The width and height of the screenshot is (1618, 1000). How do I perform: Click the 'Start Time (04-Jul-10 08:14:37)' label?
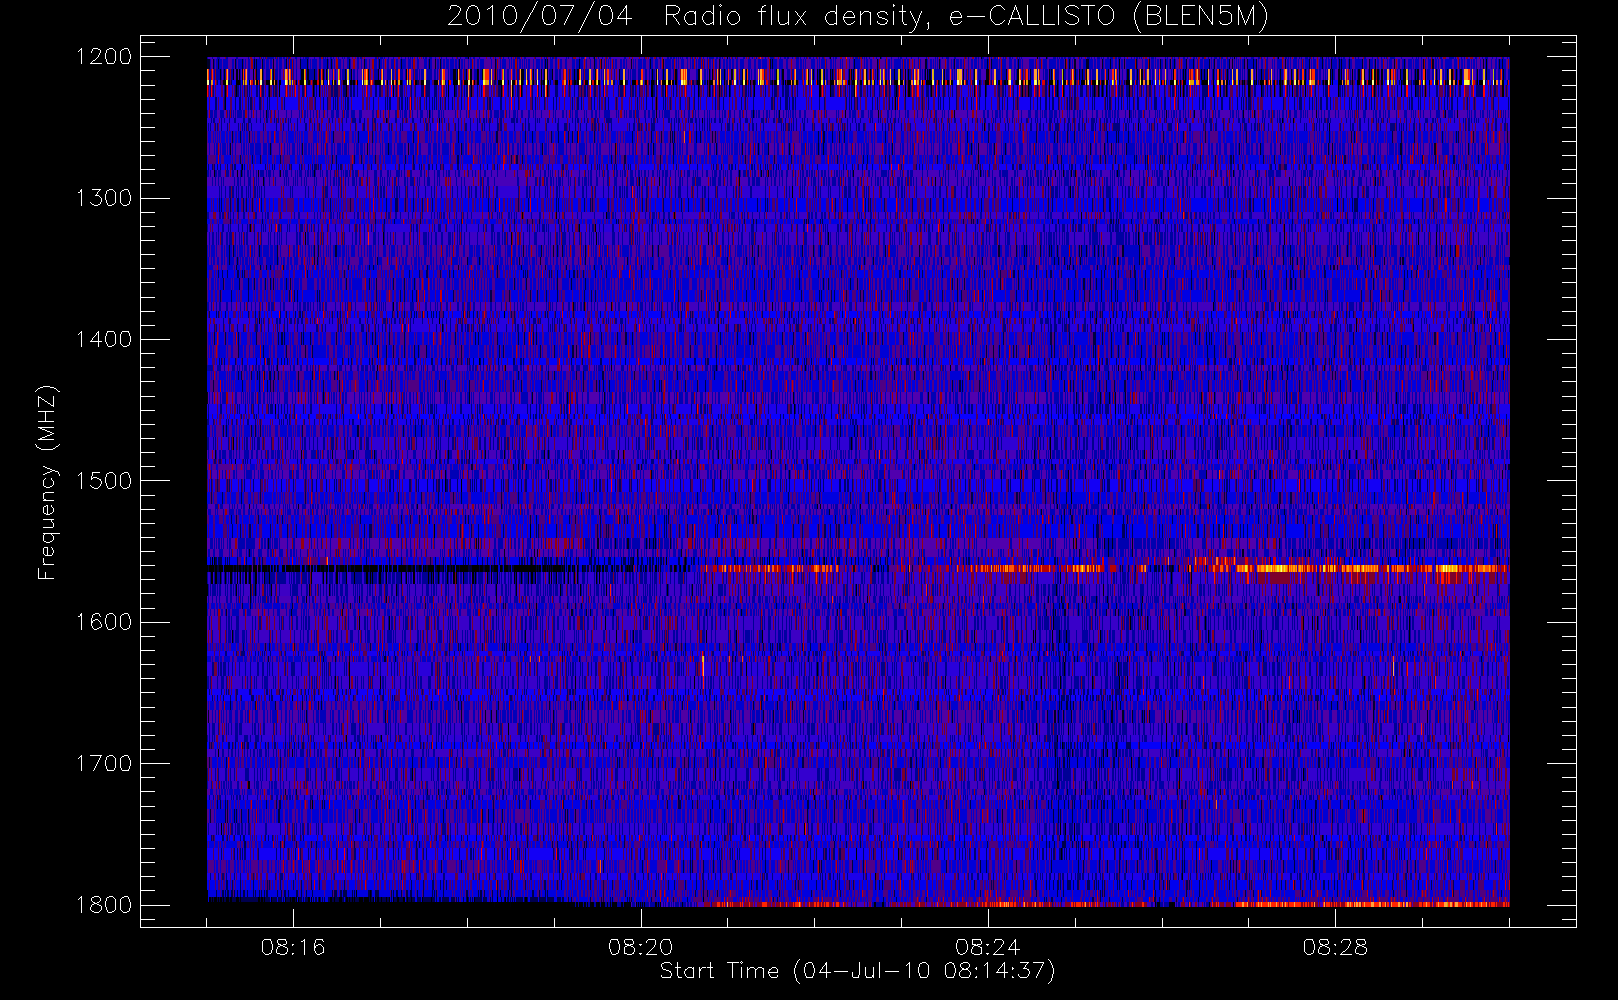coord(858,971)
